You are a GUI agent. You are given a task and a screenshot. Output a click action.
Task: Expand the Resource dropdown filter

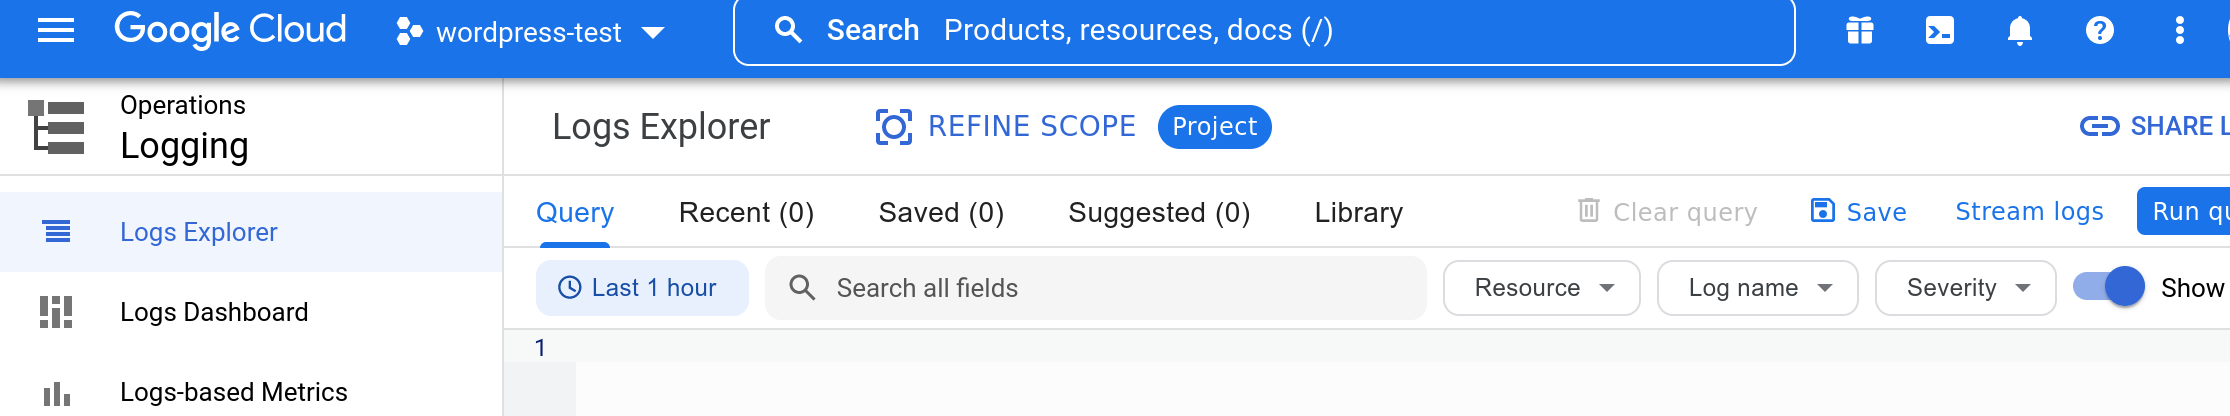coord(1541,288)
